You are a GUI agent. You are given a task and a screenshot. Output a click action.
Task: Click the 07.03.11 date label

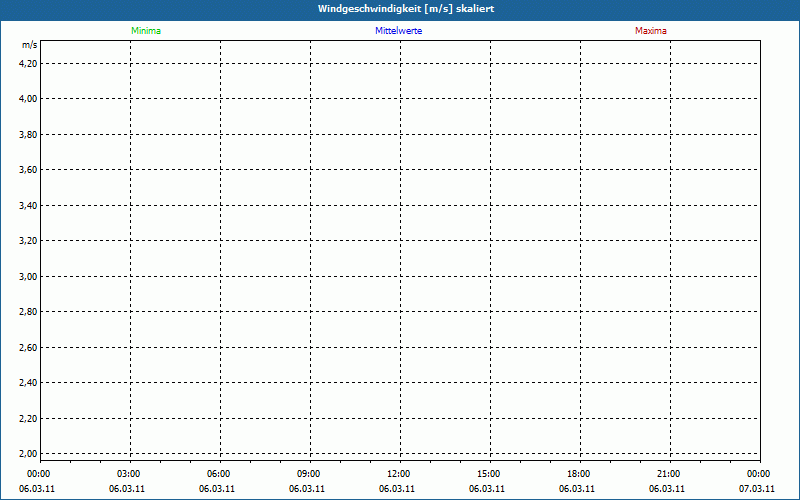coord(757,489)
